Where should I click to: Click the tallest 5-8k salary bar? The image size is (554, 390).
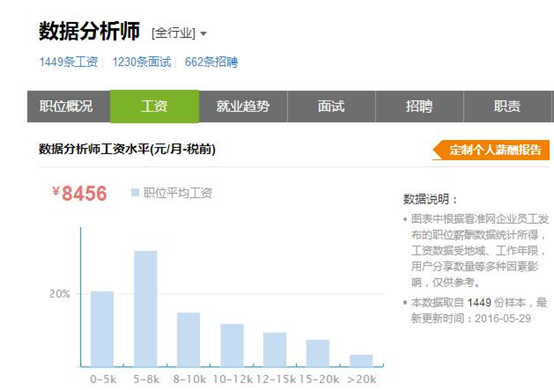point(146,309)
